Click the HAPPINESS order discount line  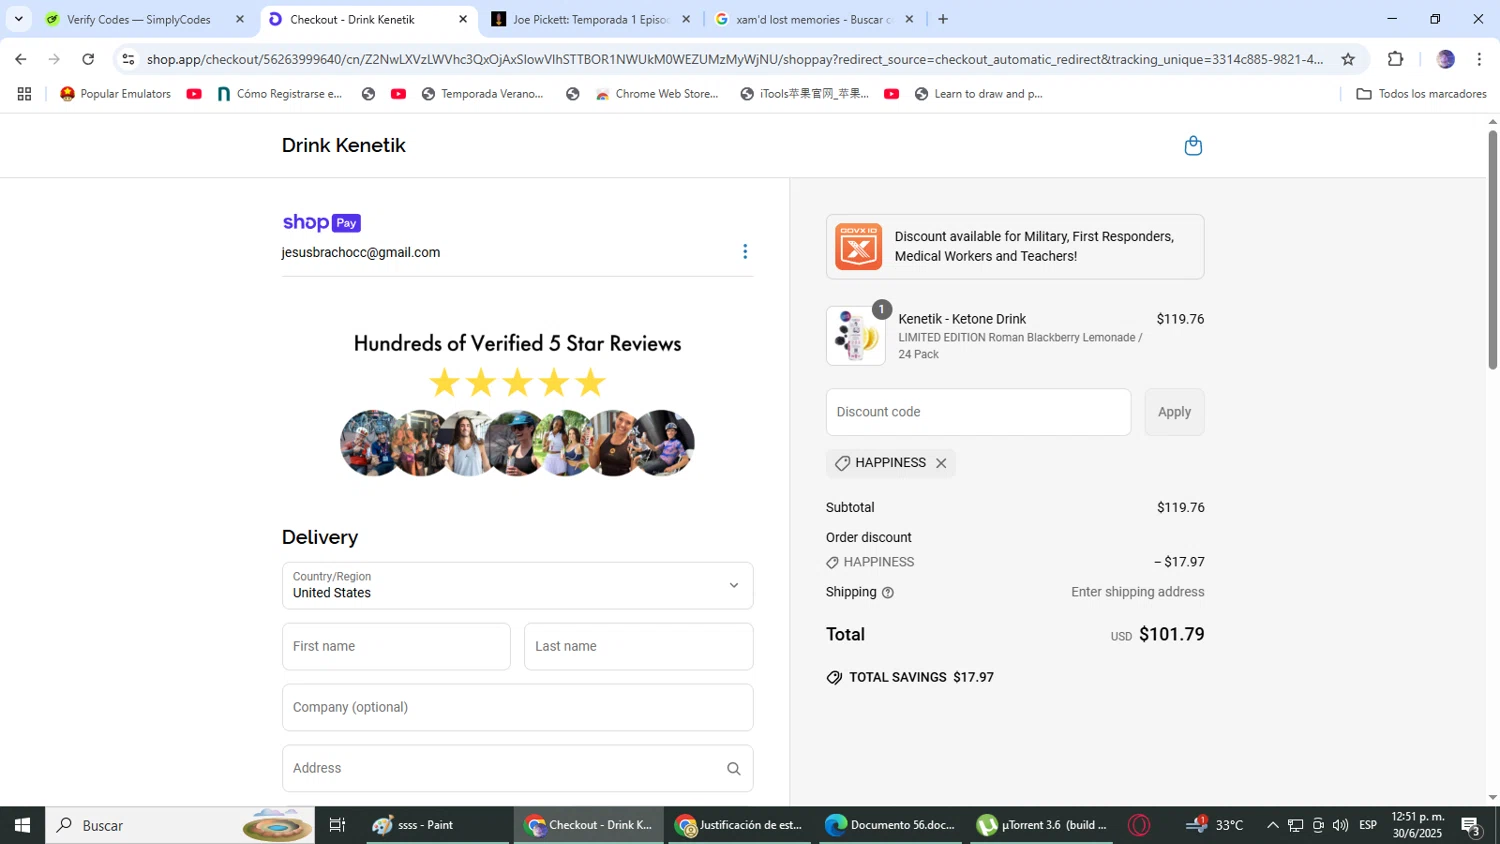(x=1015, y=562)
